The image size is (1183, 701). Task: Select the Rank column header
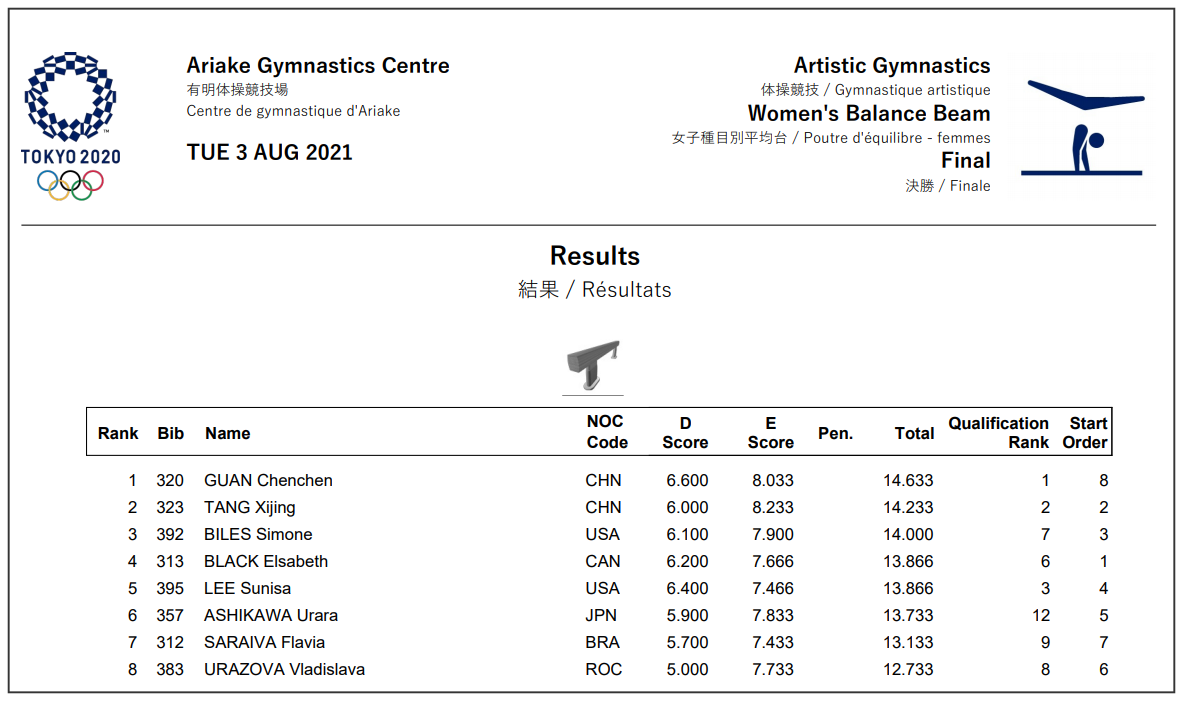118,433
